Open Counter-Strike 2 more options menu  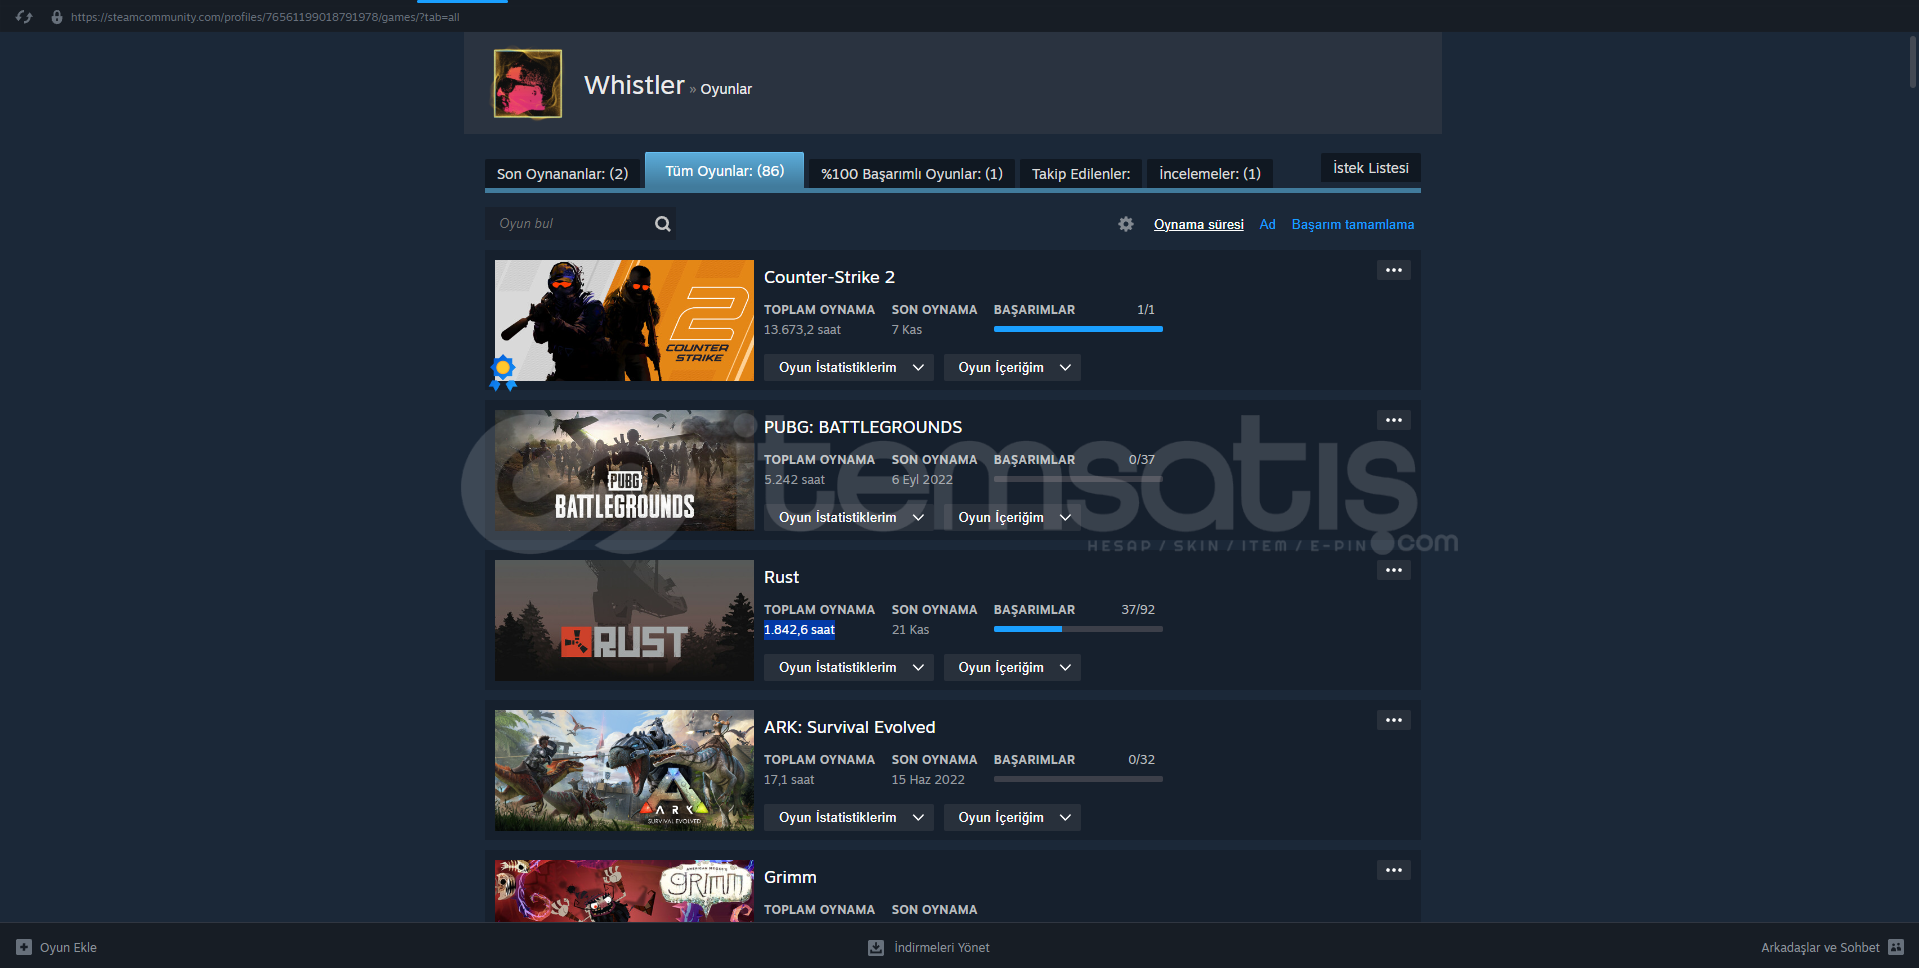[1394, 270]
